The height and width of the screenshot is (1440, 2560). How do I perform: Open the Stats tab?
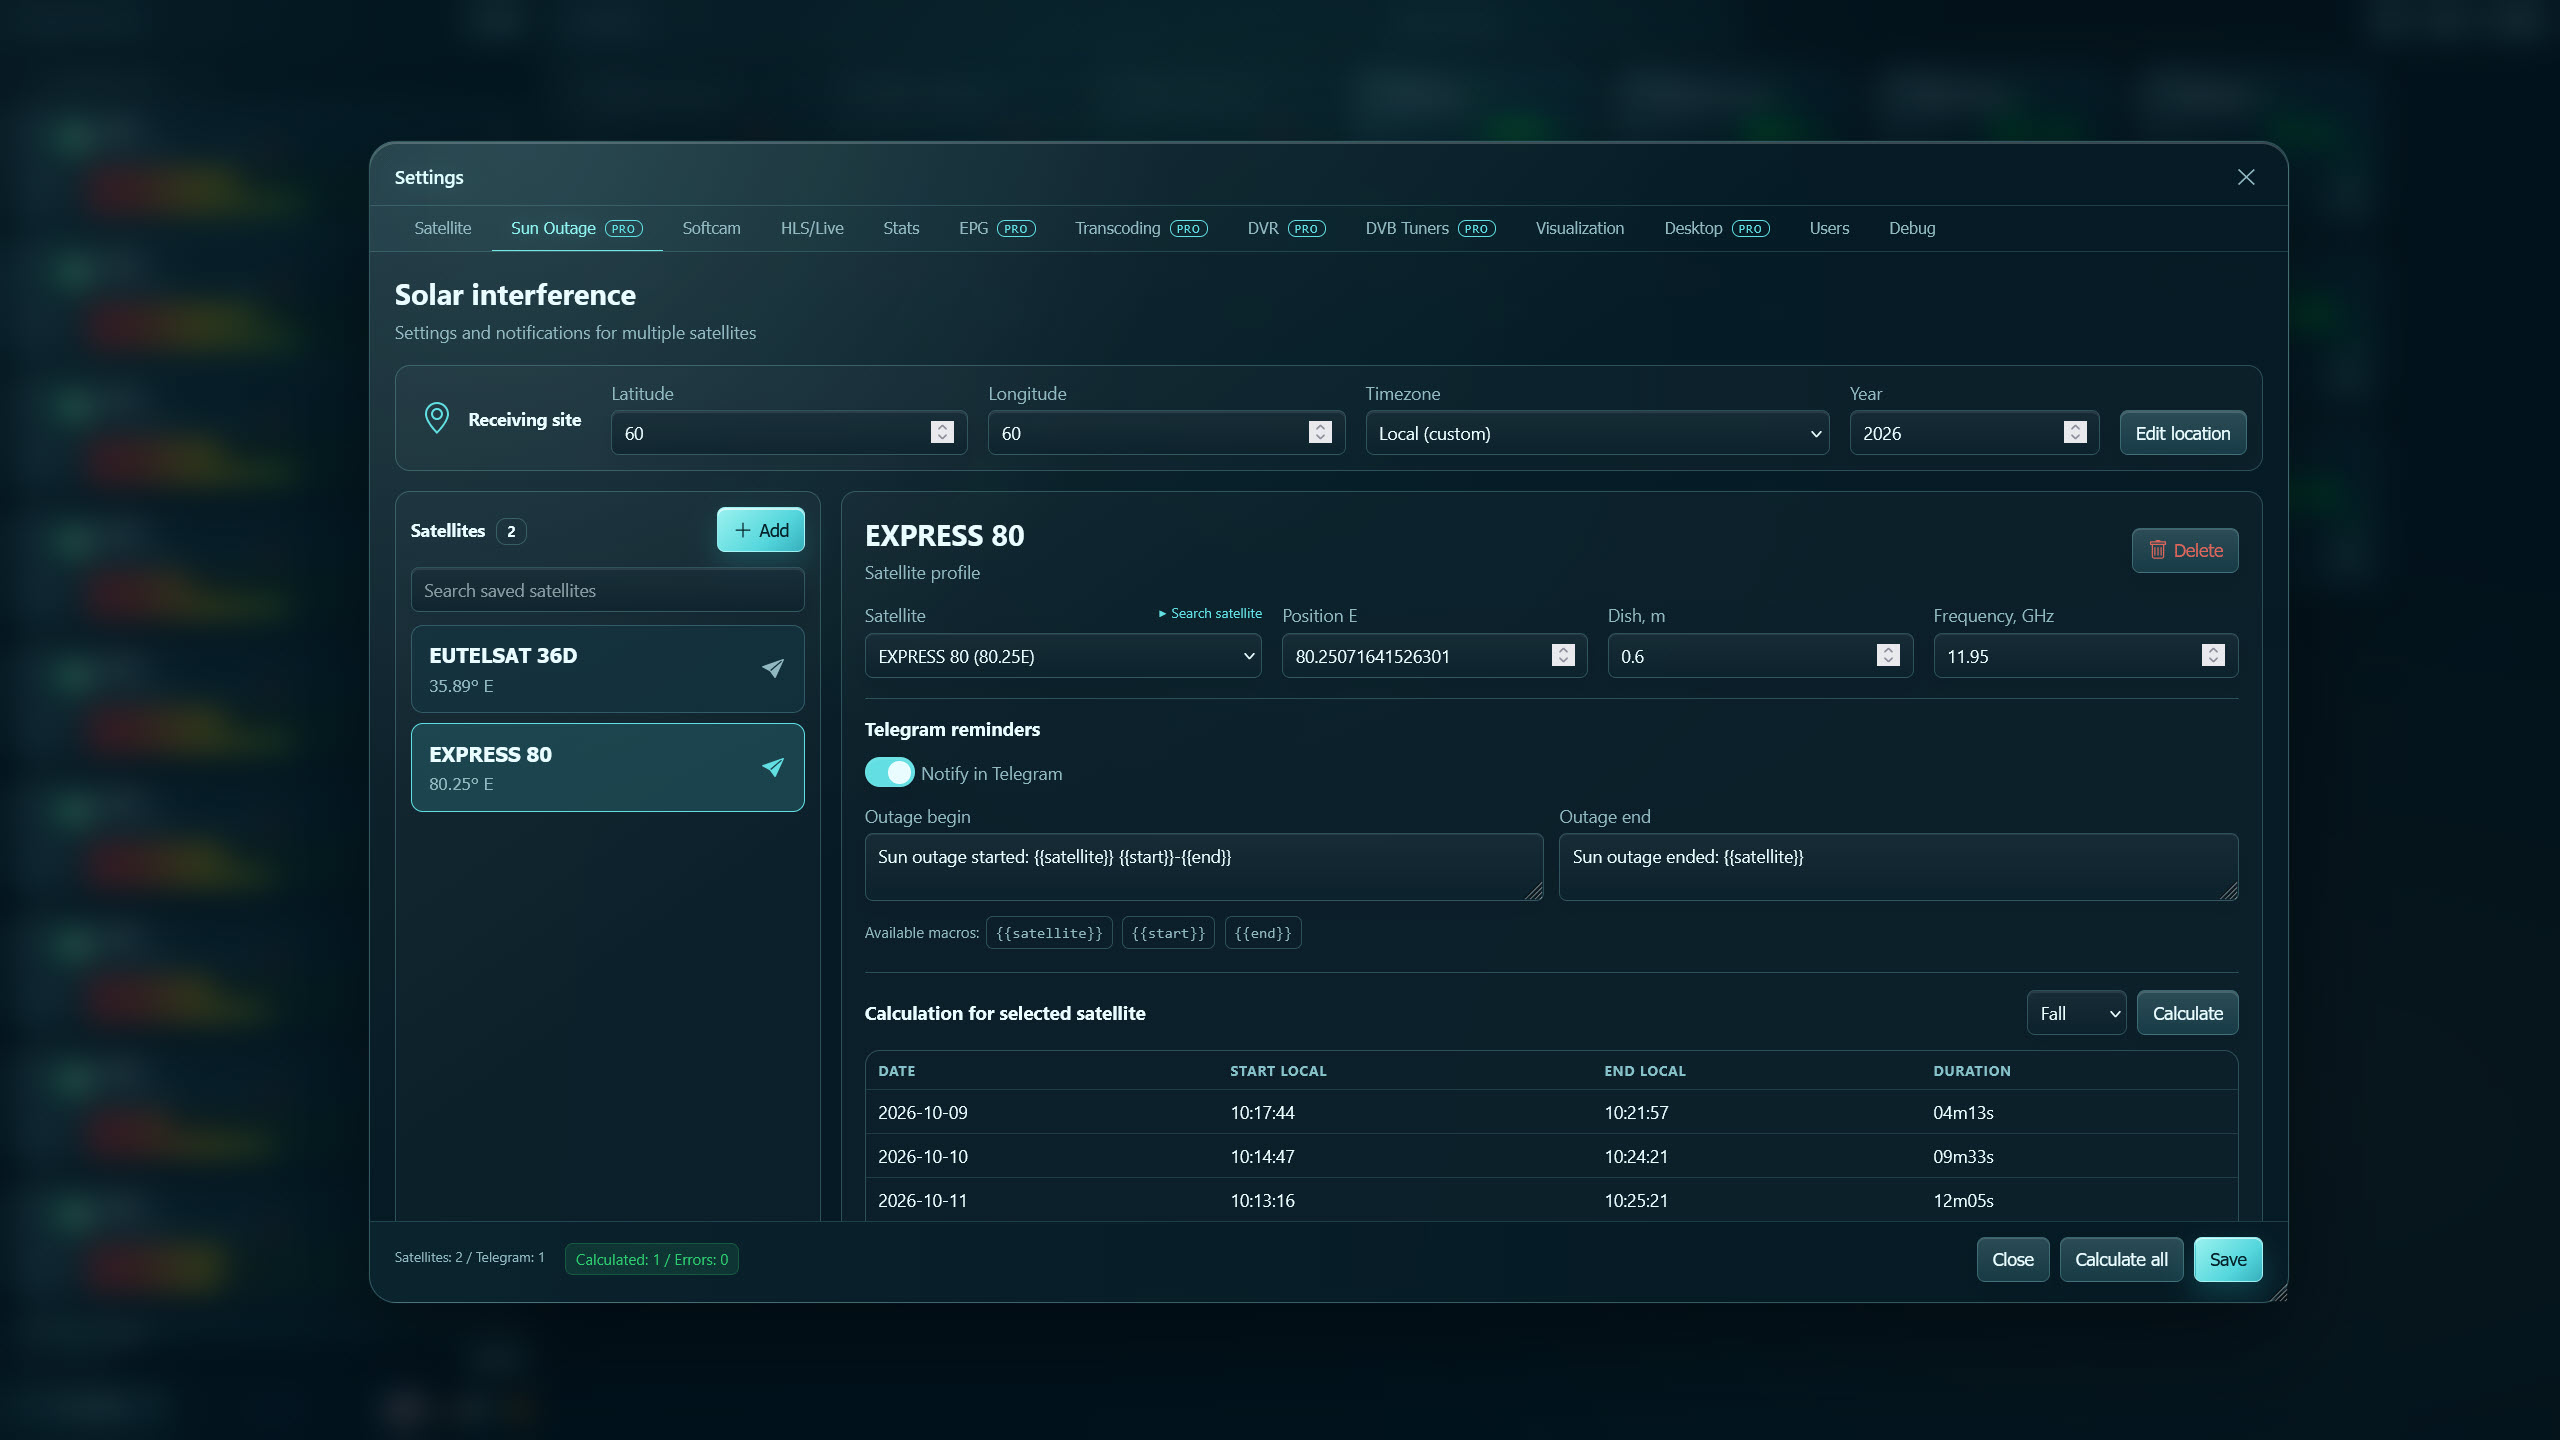click(x=901, y=228)
